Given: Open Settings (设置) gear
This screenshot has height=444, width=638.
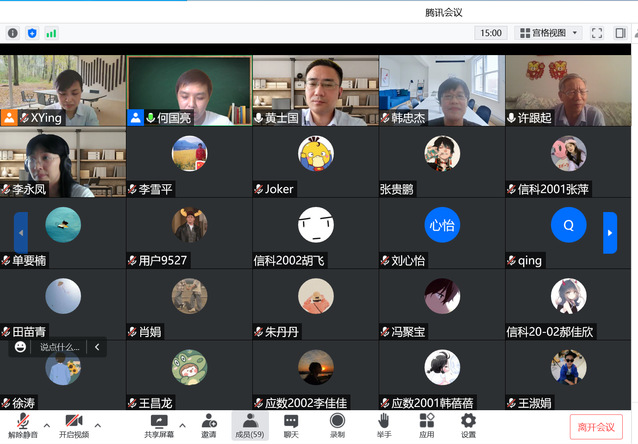Looking at the screenshot, I should 468,425.
